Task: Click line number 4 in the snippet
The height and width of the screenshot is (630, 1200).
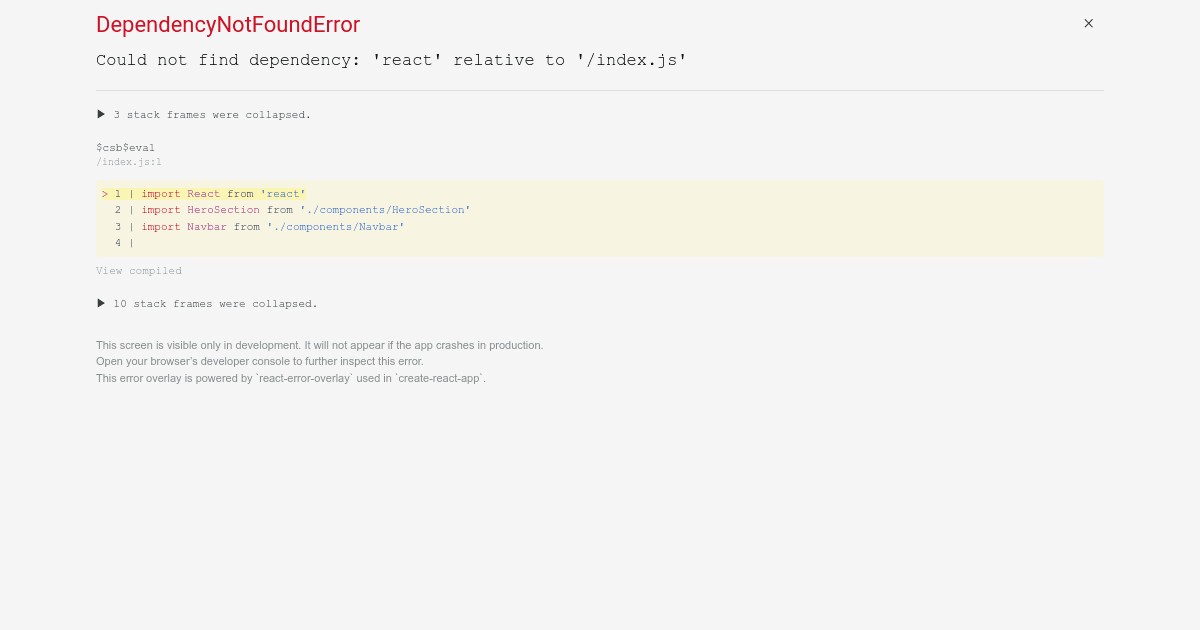Action: [118, 242]
